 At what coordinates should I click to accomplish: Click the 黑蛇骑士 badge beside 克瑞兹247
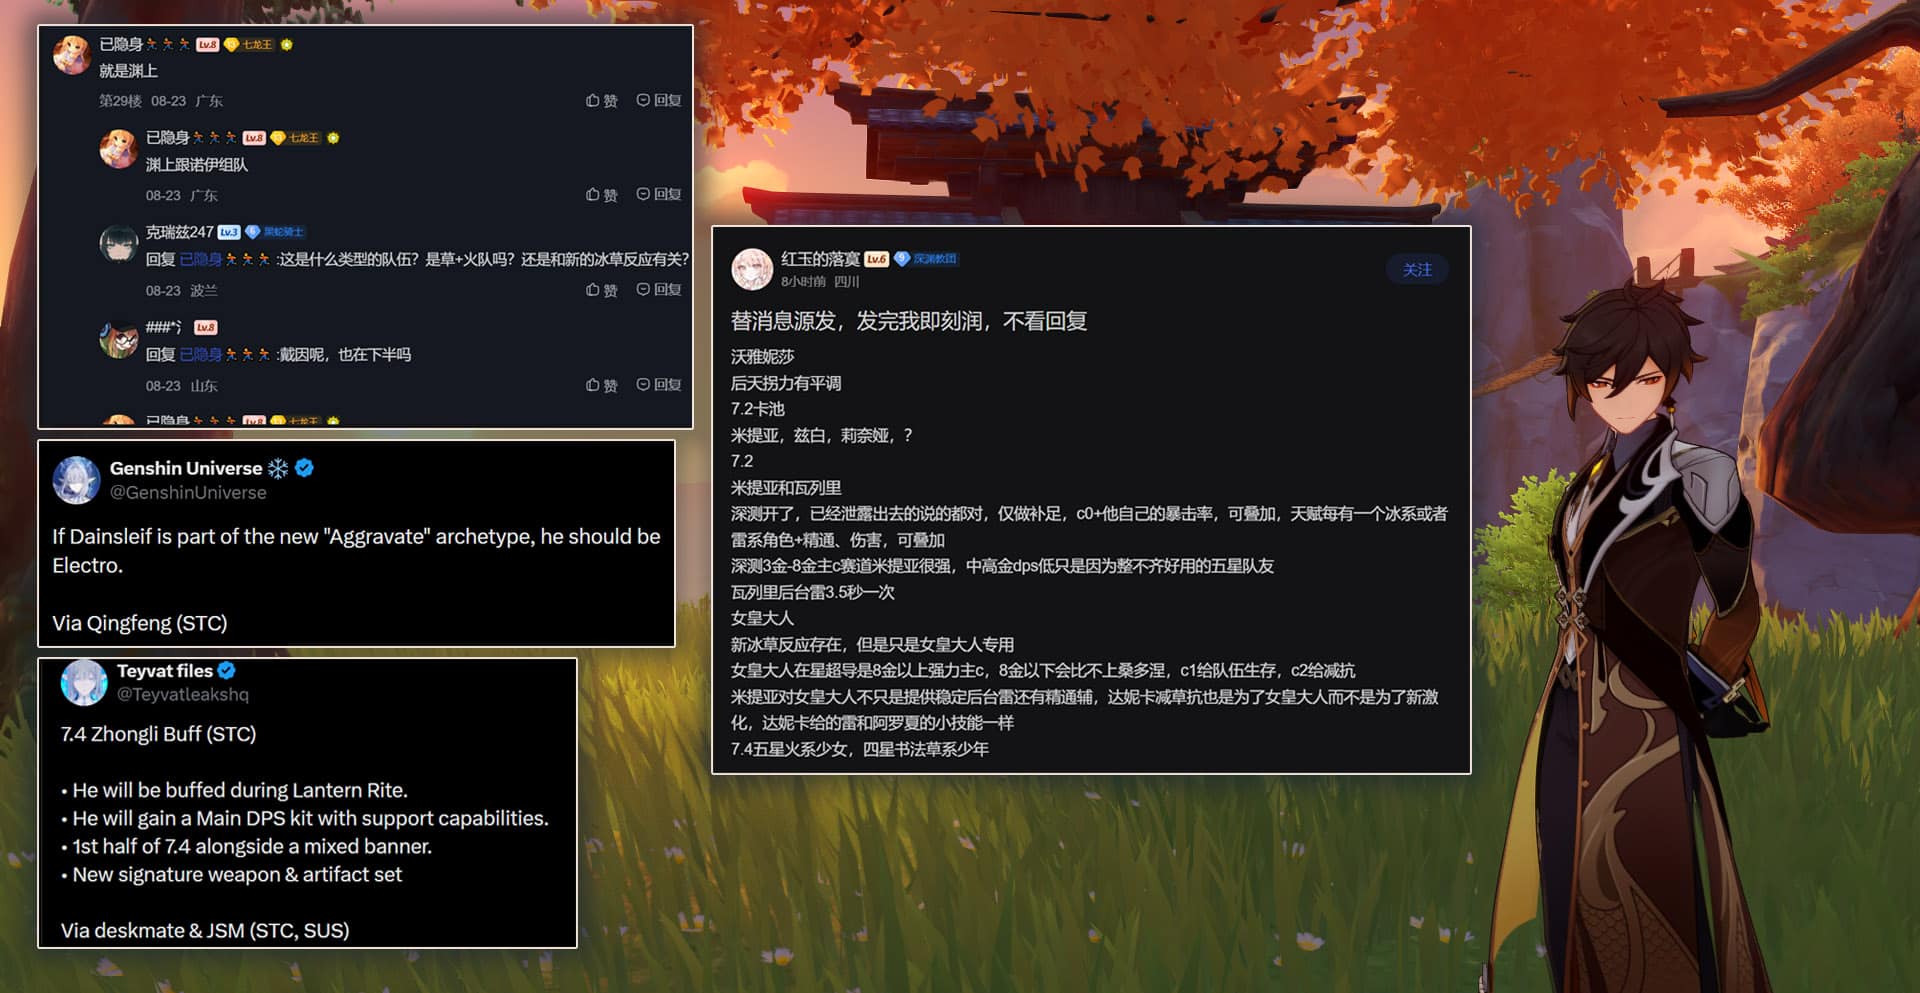coord(275,232)
